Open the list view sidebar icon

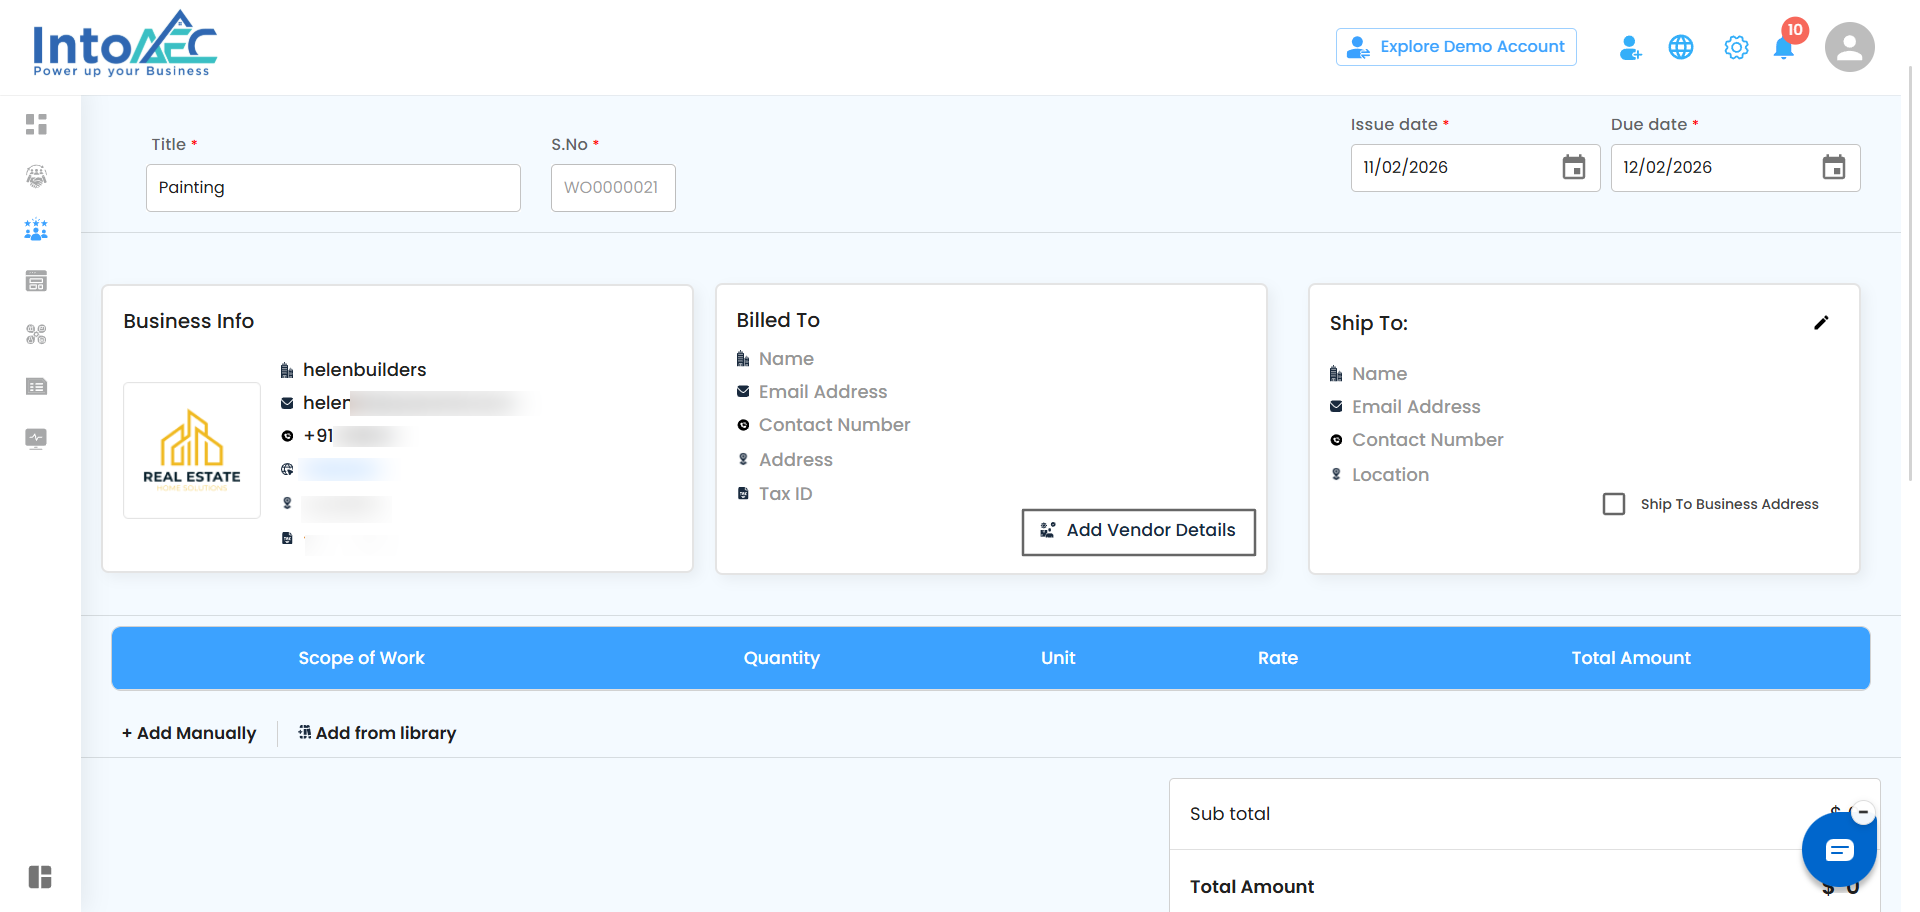point(37,386)
